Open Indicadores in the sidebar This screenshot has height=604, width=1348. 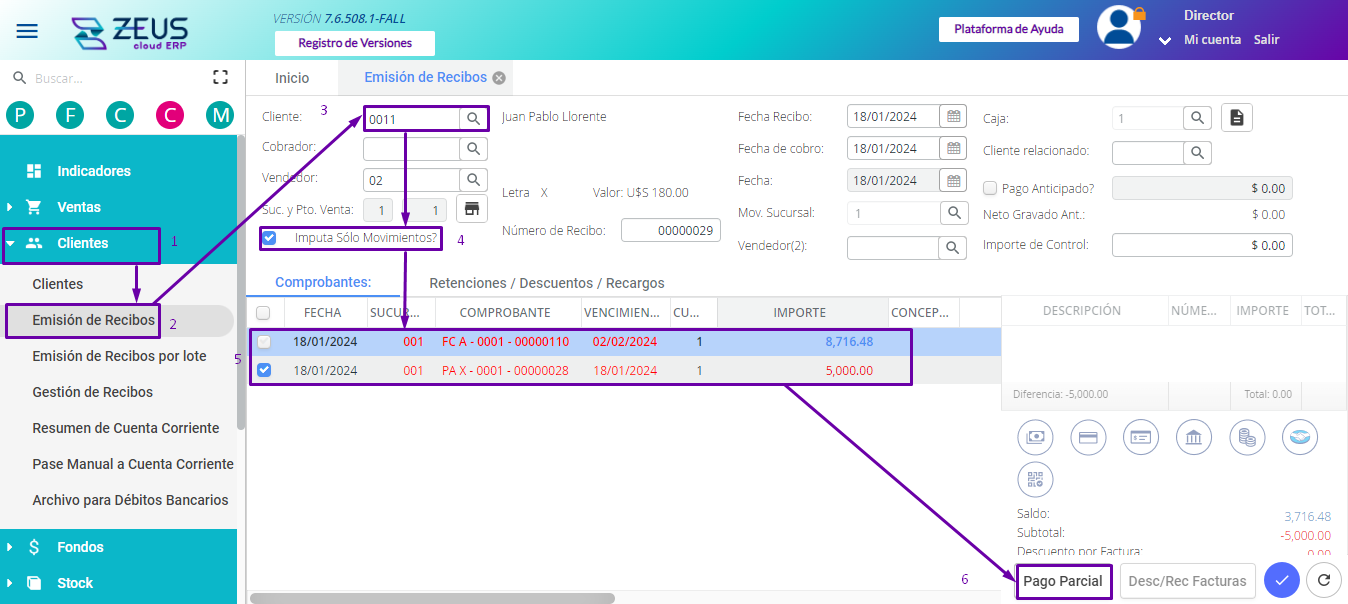pos(93,171)
